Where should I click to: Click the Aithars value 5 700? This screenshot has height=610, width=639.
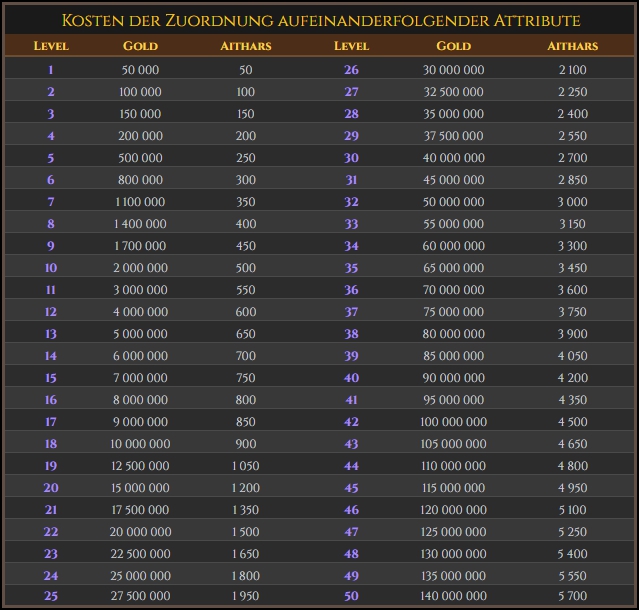click(x=573, y=598)
